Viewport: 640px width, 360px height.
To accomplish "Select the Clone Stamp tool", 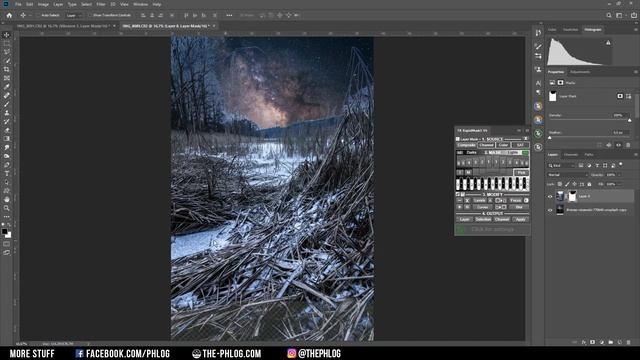I will (x=7, y=113).
